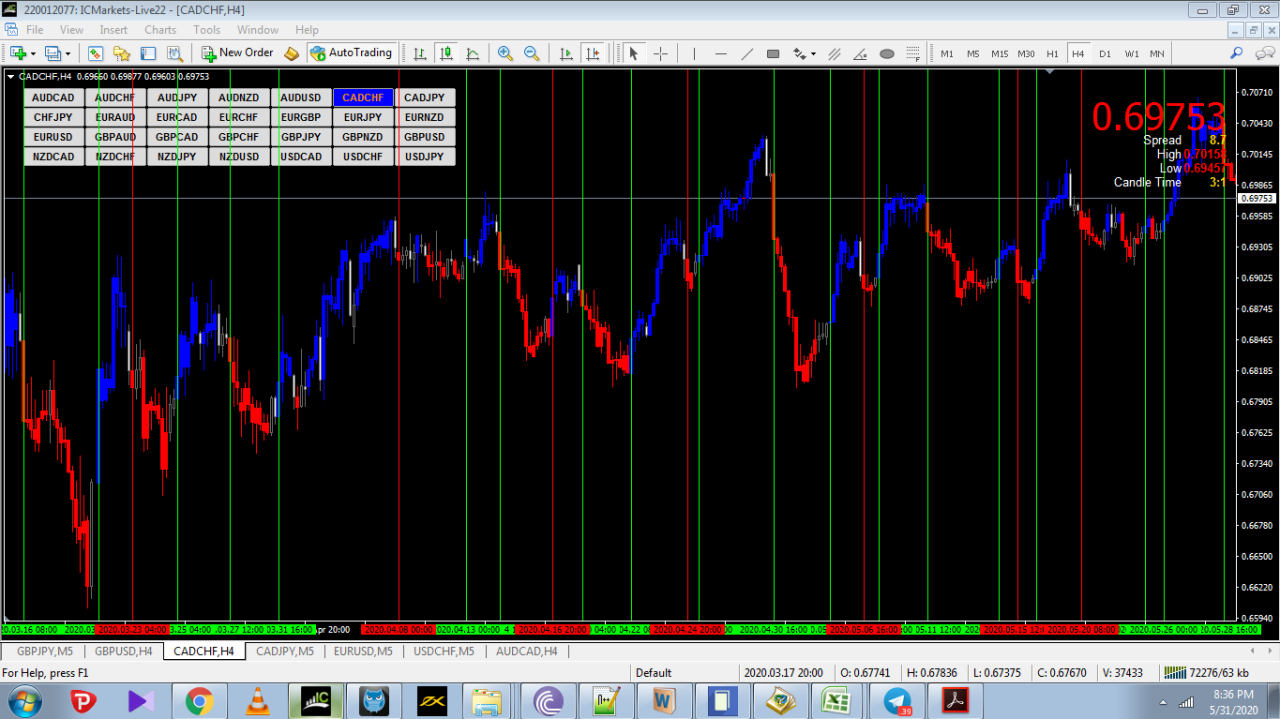
Task: Open the New Order button
Action: point(238,53)
